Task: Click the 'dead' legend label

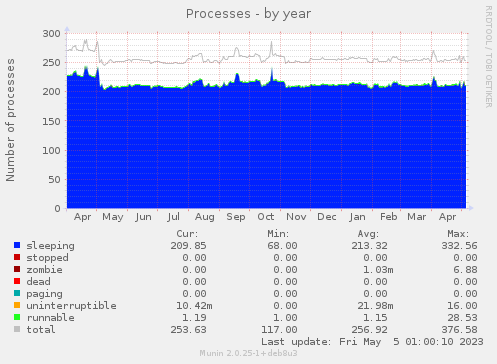Action: (x=38, y=282)
